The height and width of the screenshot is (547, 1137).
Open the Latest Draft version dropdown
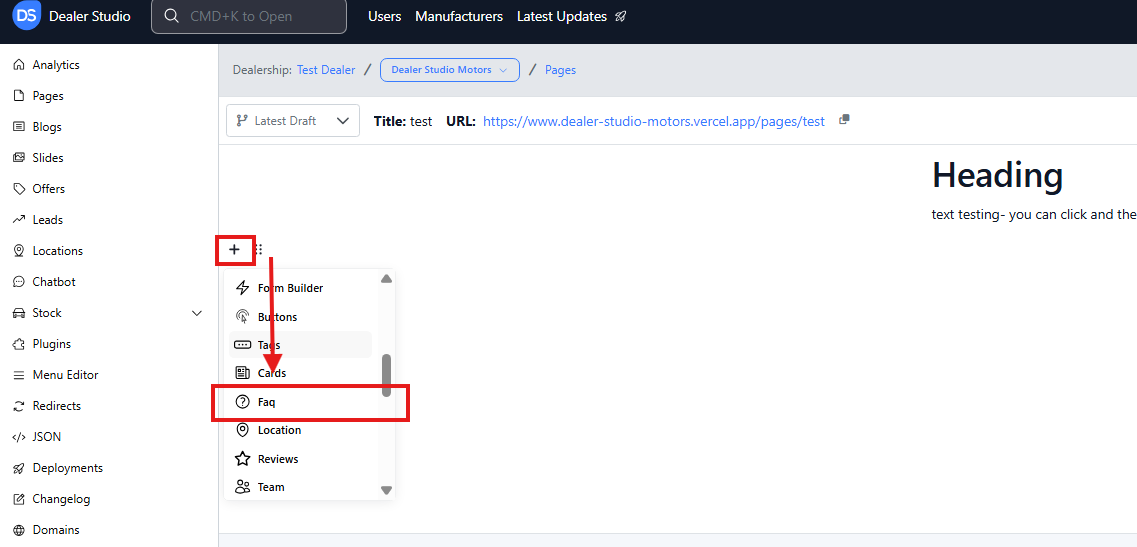(293, 121)
